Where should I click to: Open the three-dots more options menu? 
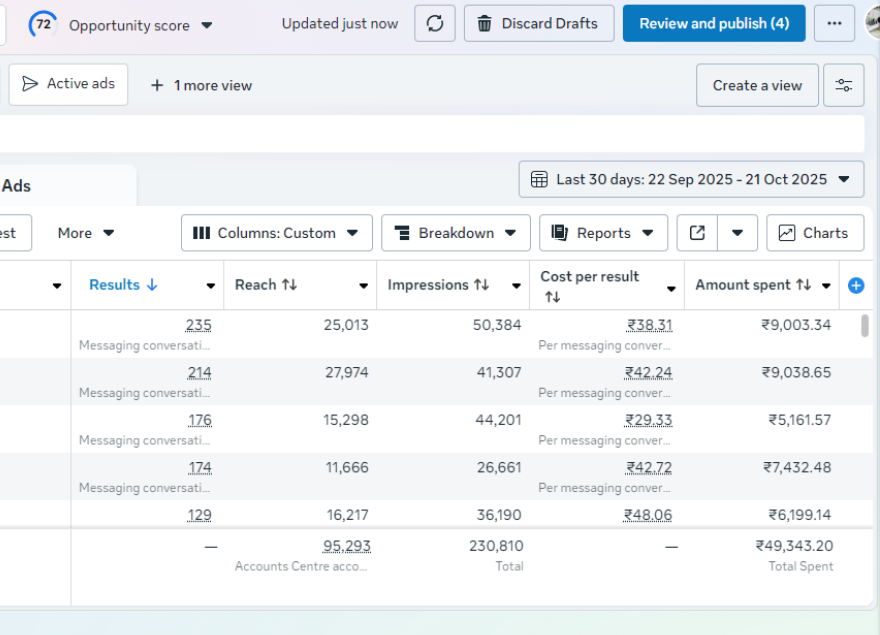click(x=834, y=23)
